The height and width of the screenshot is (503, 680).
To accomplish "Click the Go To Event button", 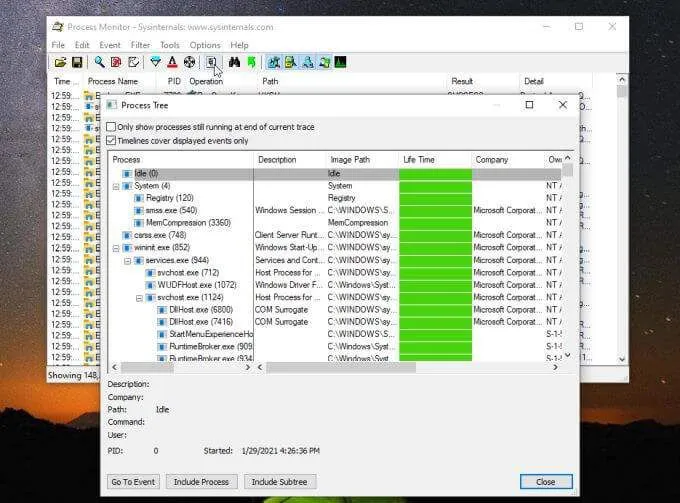I will point(133,482).
